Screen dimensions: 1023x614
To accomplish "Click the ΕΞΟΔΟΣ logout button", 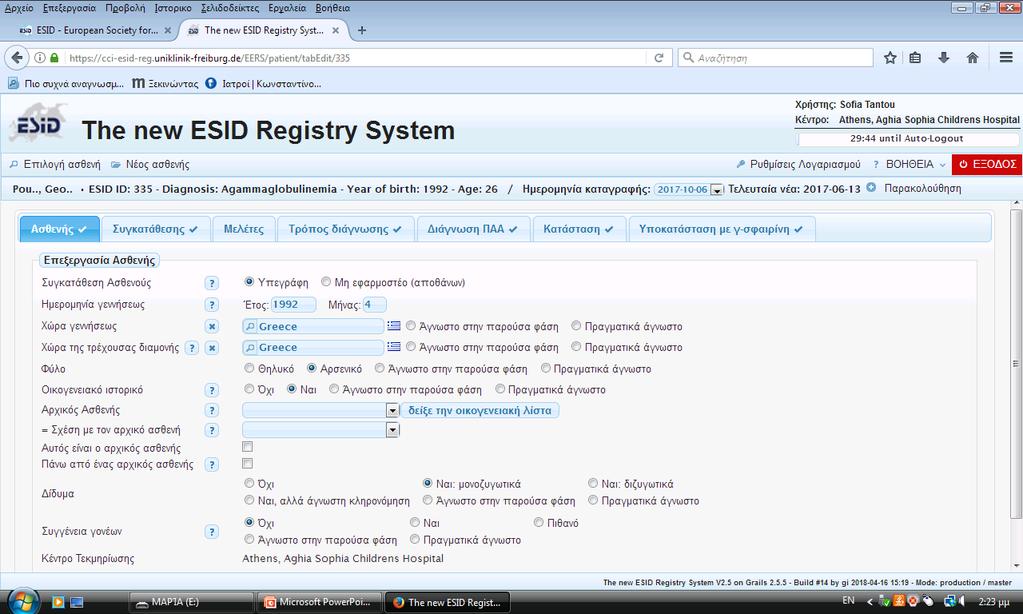I will click(x=986, y=164).
